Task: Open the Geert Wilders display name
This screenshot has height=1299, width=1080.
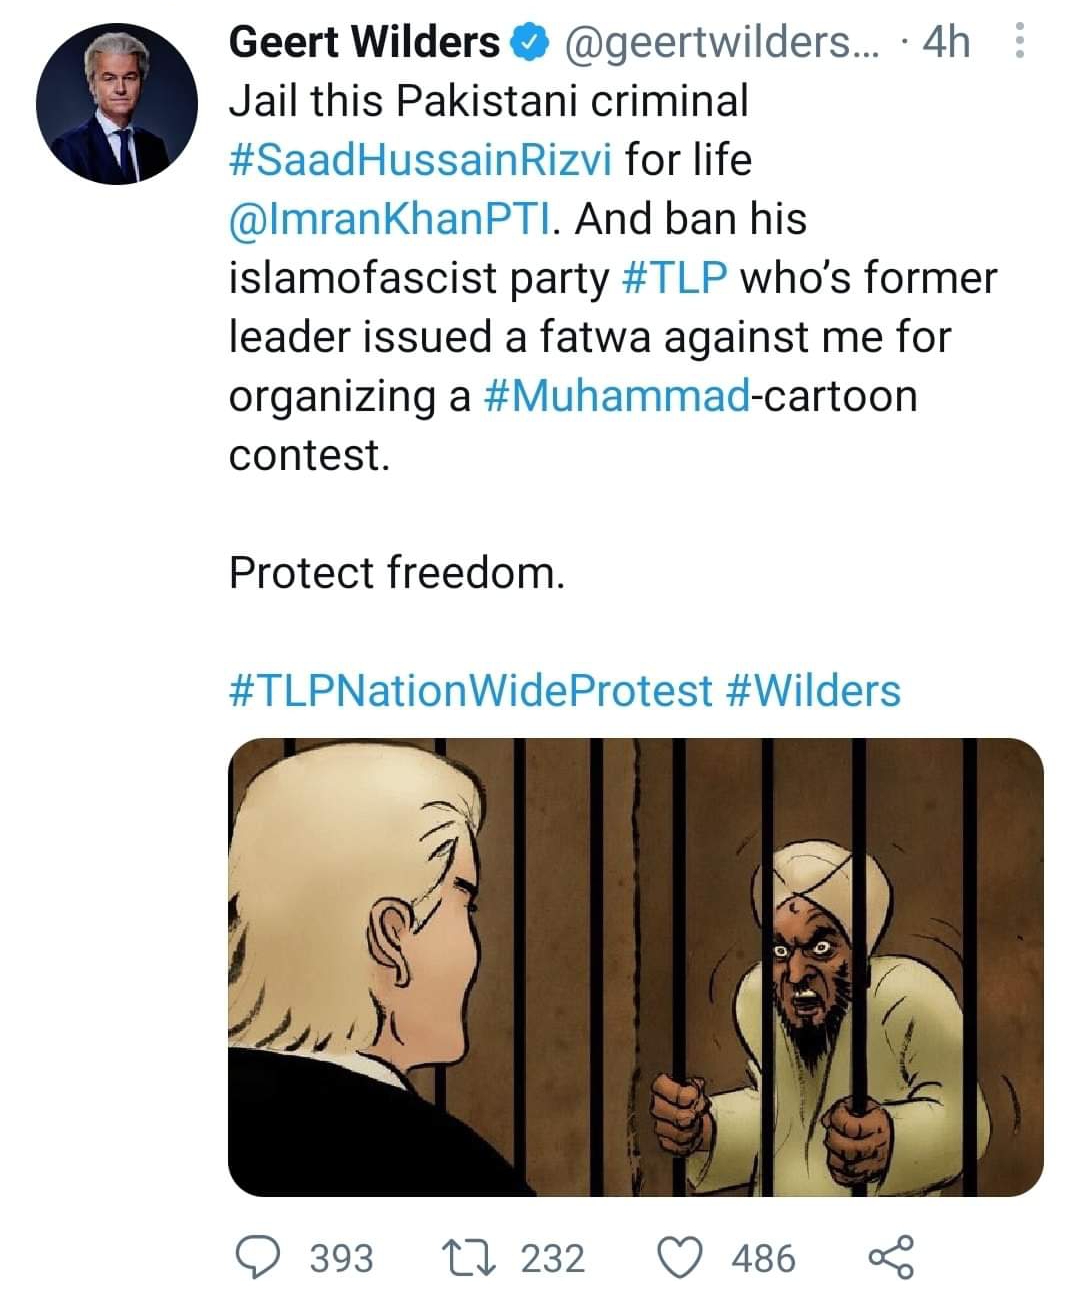Action: point(364,42)
